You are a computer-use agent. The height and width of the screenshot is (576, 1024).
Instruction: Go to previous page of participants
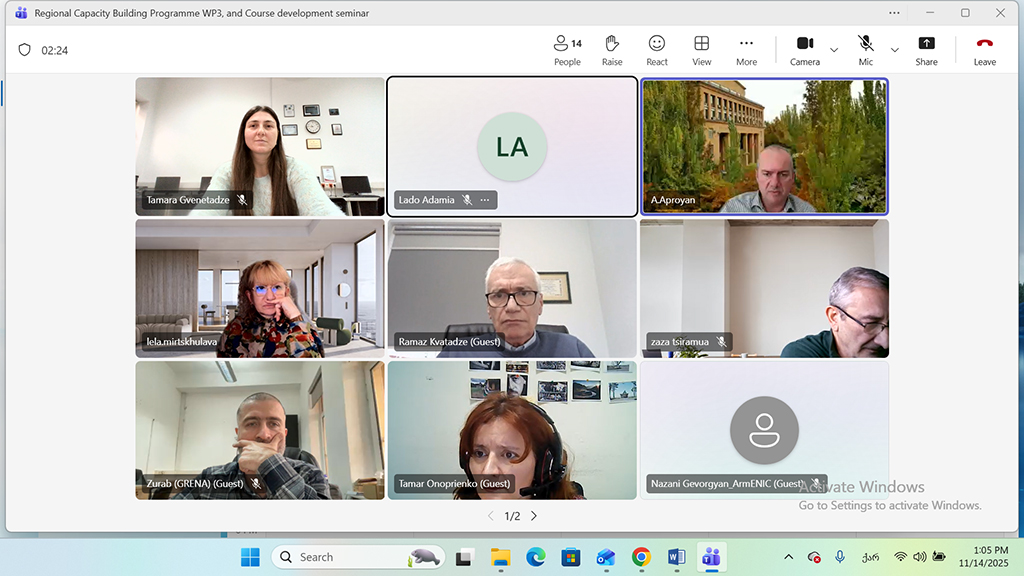(x=490, y=516)
